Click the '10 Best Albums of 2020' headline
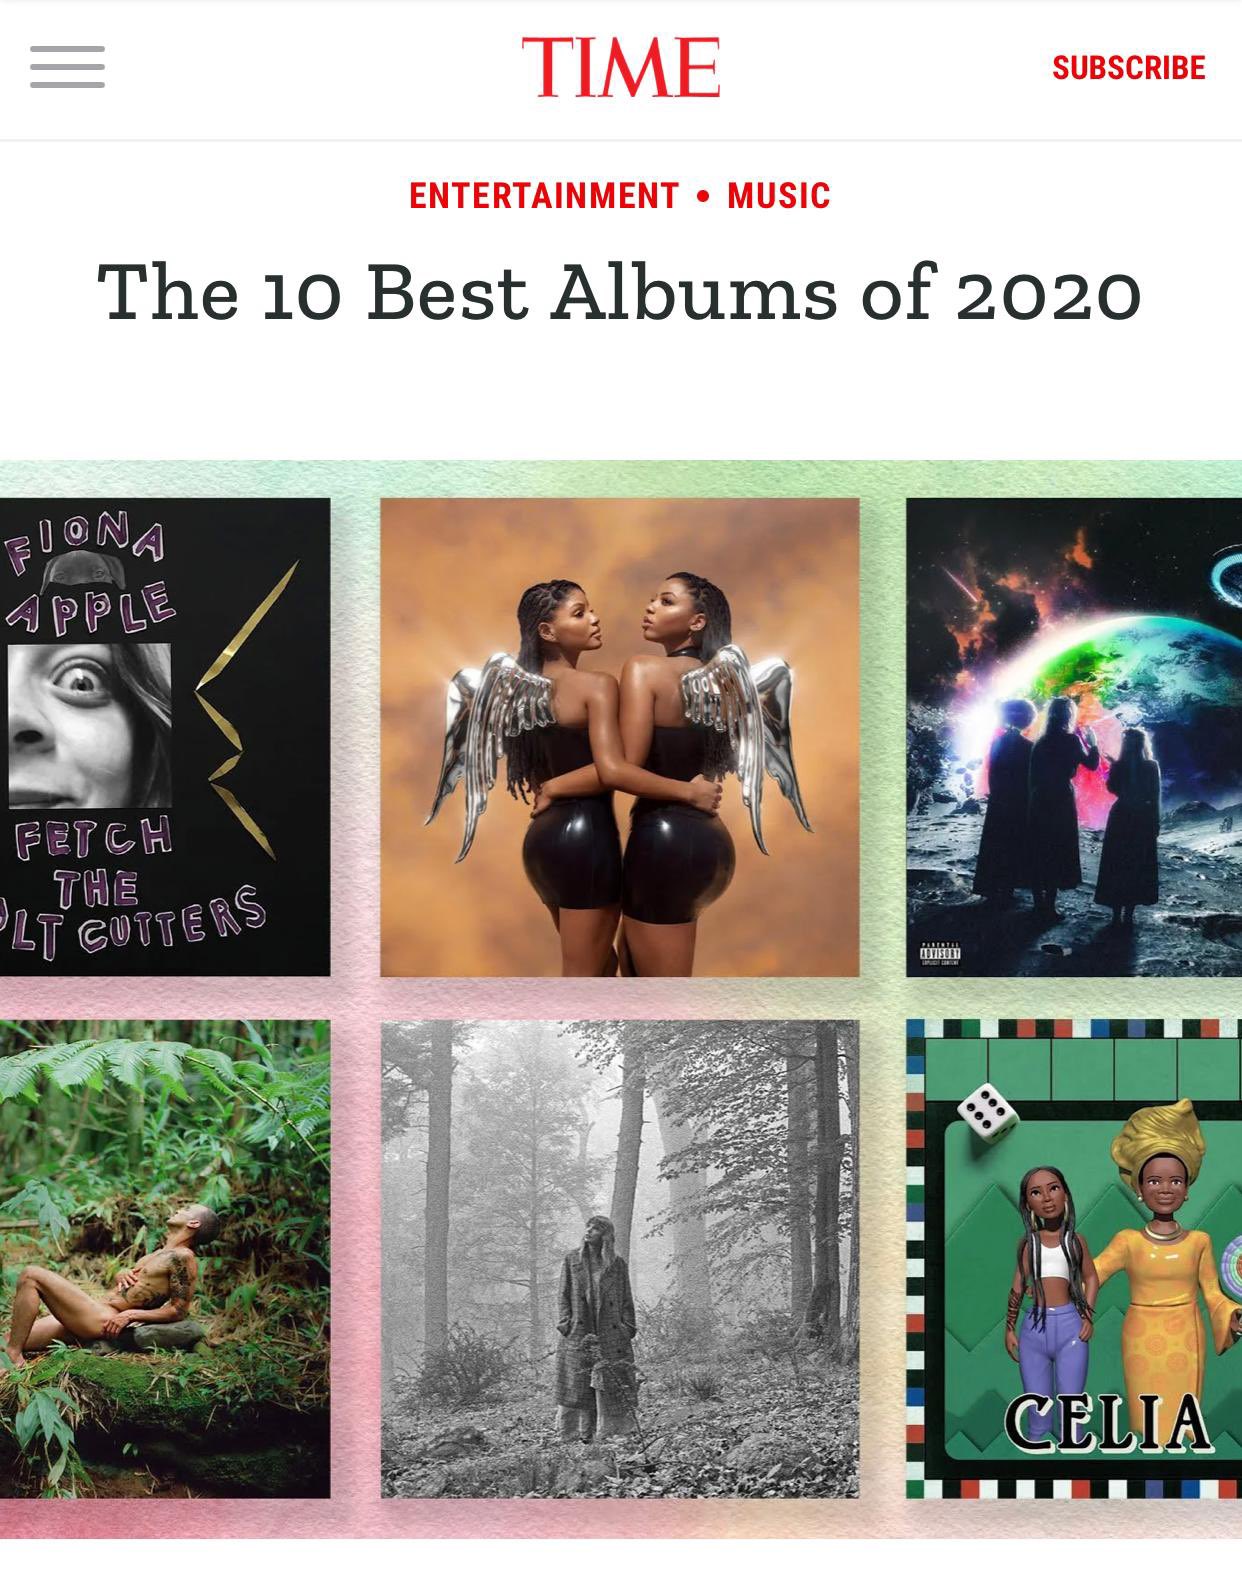Image resolution: width=1242 pixels, height=1582 pixels. pyautogui.click(x=620, y=293)
